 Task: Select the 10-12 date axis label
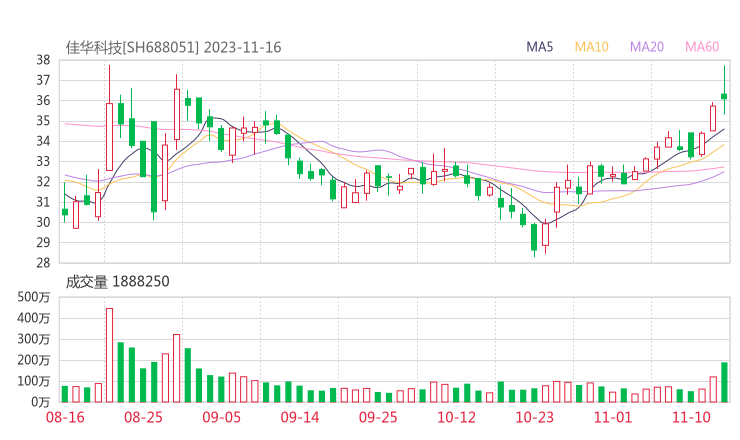457,416
